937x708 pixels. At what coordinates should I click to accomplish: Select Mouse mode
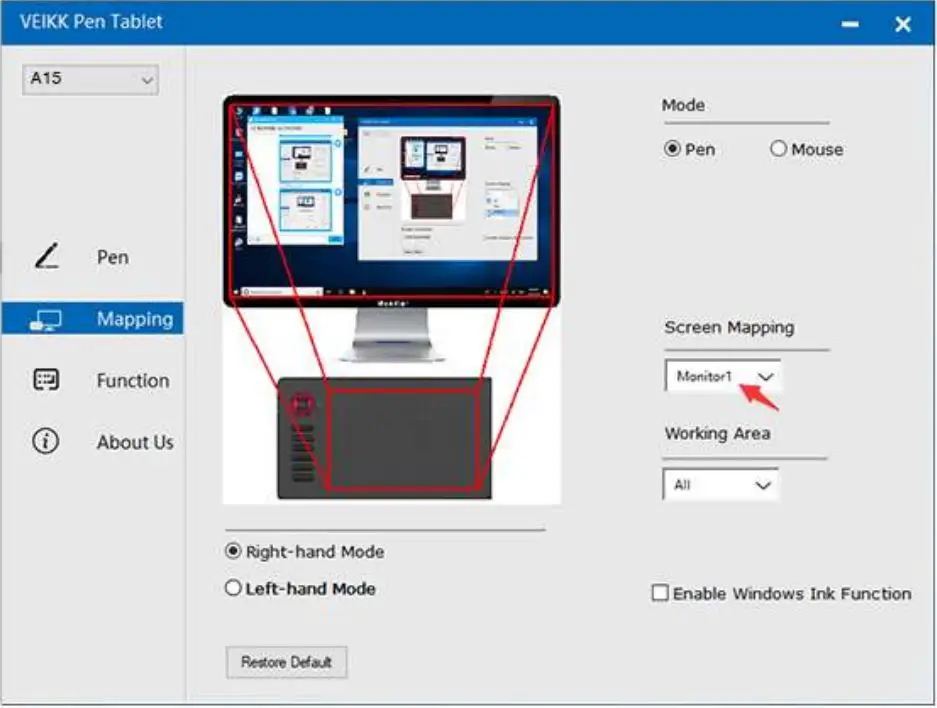point(779,149)
